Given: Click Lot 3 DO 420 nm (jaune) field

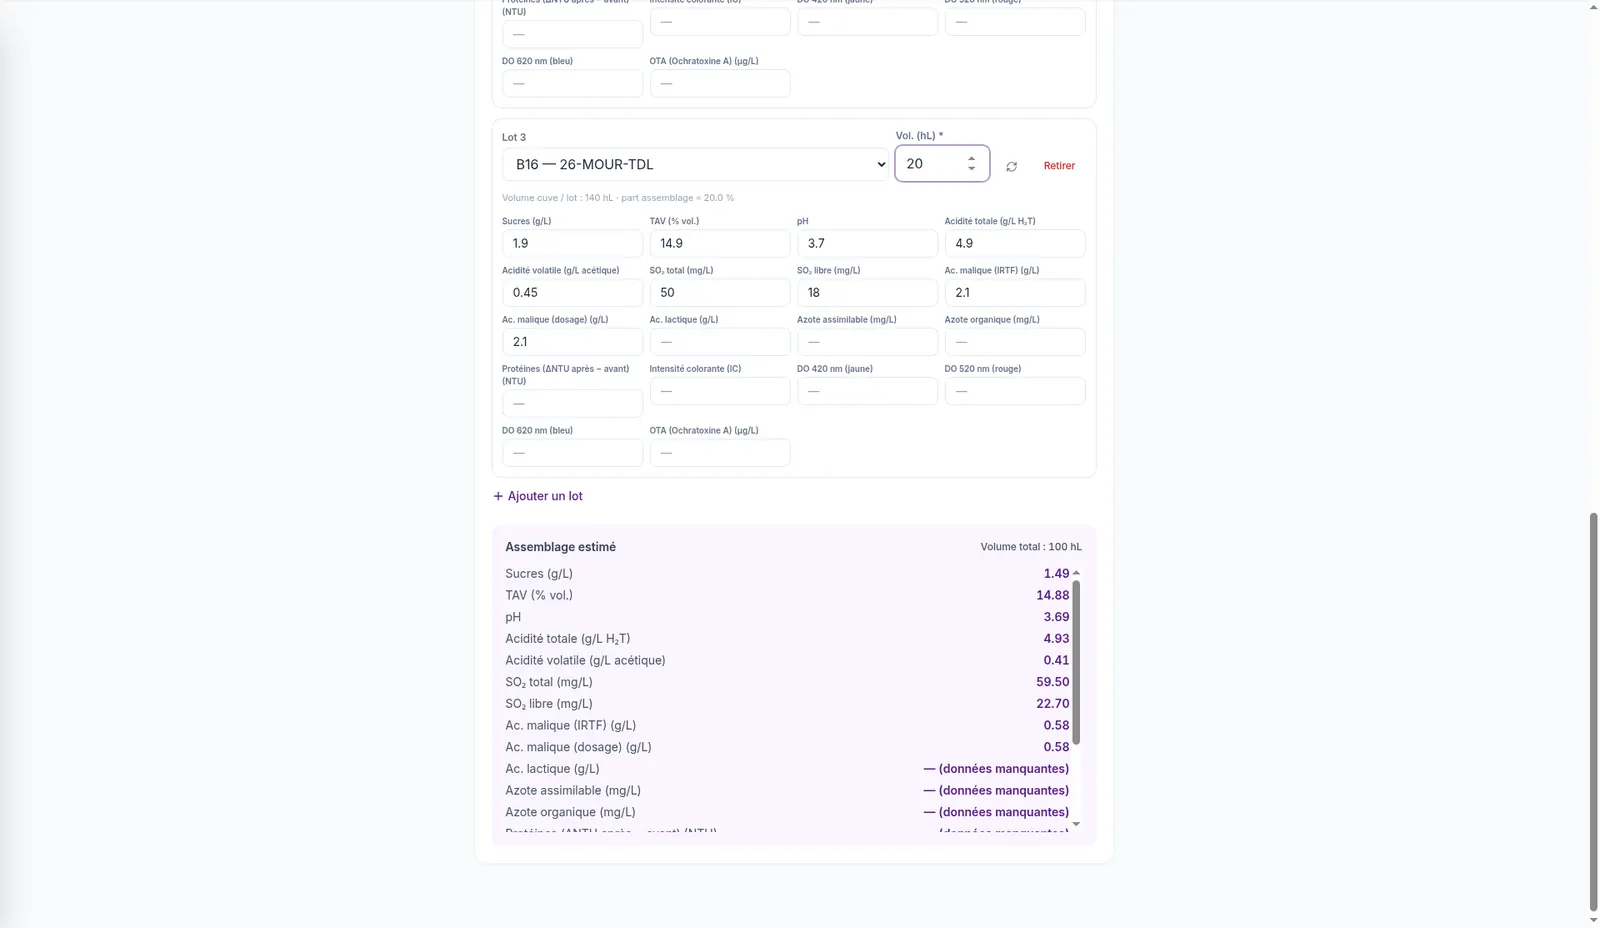Looking at the screenshot, I should (867, 391).
